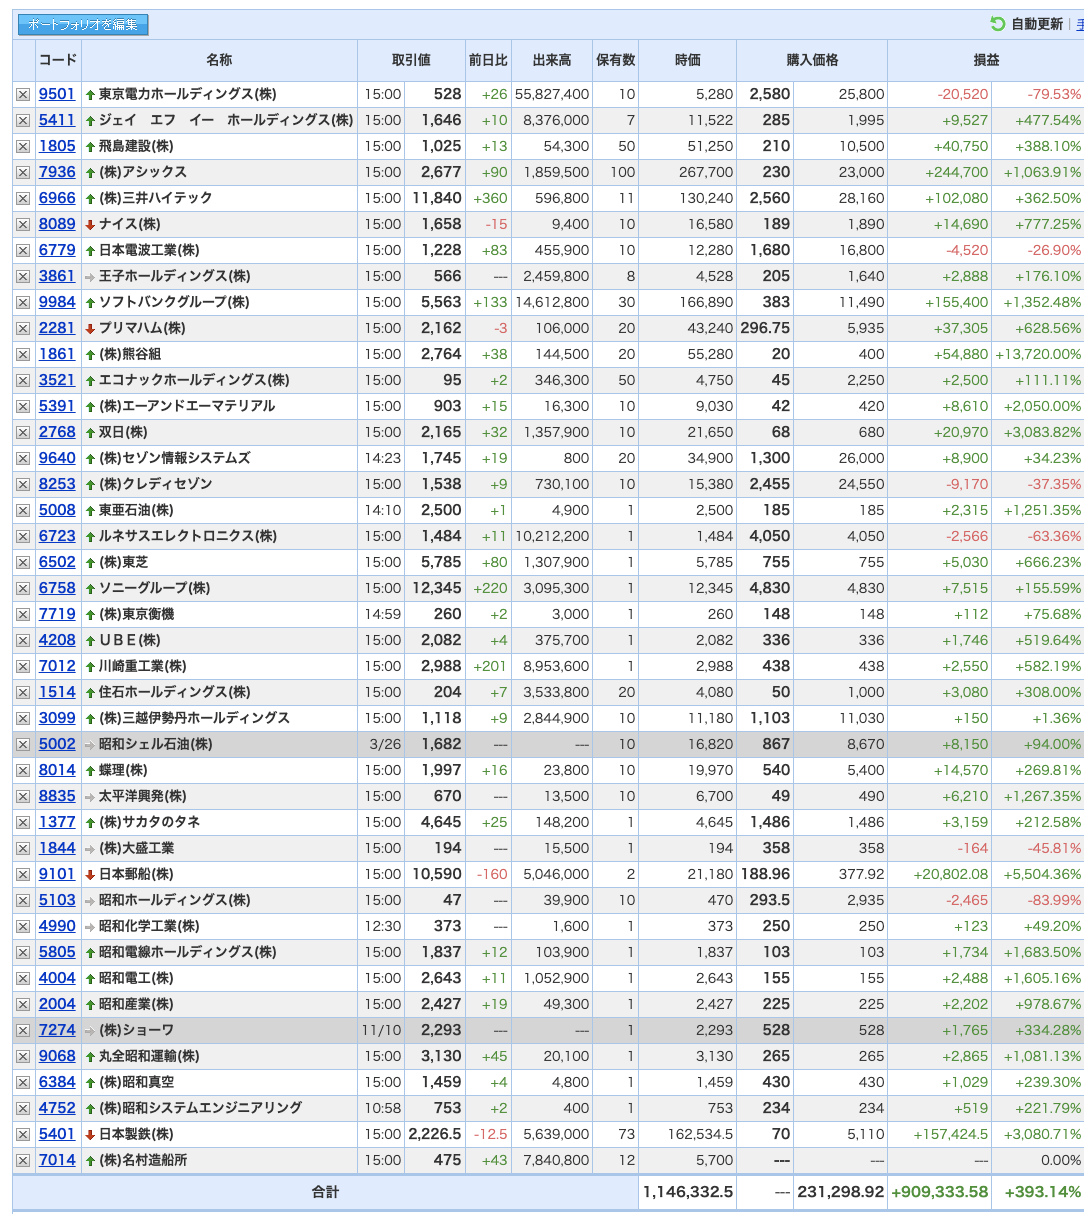
Task: Click the down arrow icon beside プリマハム
Action: pos(90,329)
